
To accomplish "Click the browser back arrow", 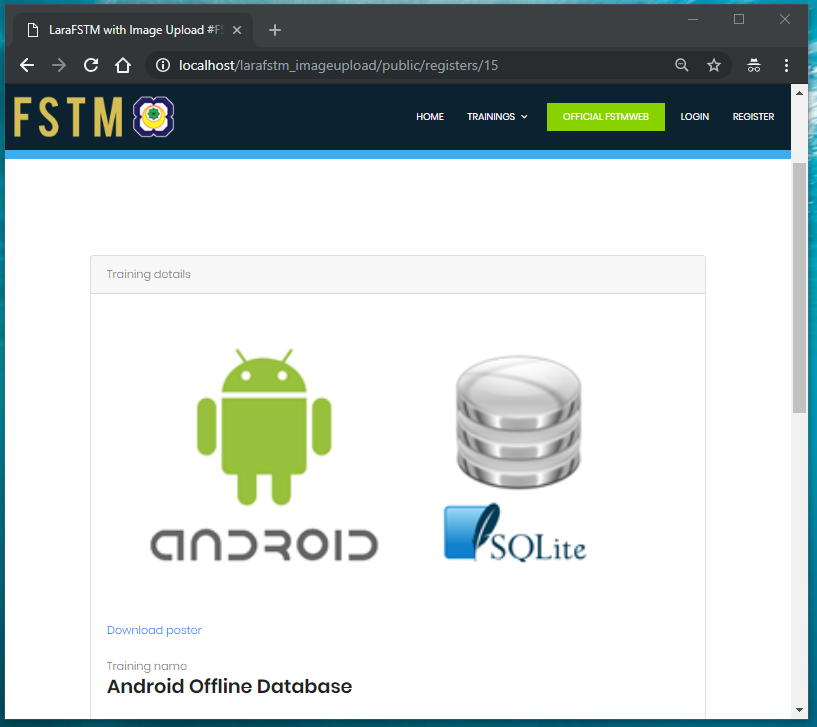I will [27, 65].
